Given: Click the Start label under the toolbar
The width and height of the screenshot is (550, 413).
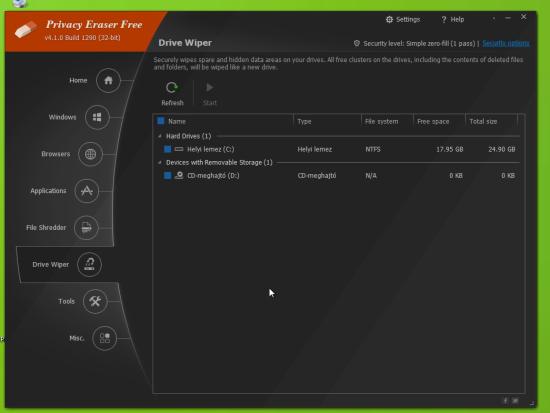Looking at the screenshot, I should click(x=210, y=103).
